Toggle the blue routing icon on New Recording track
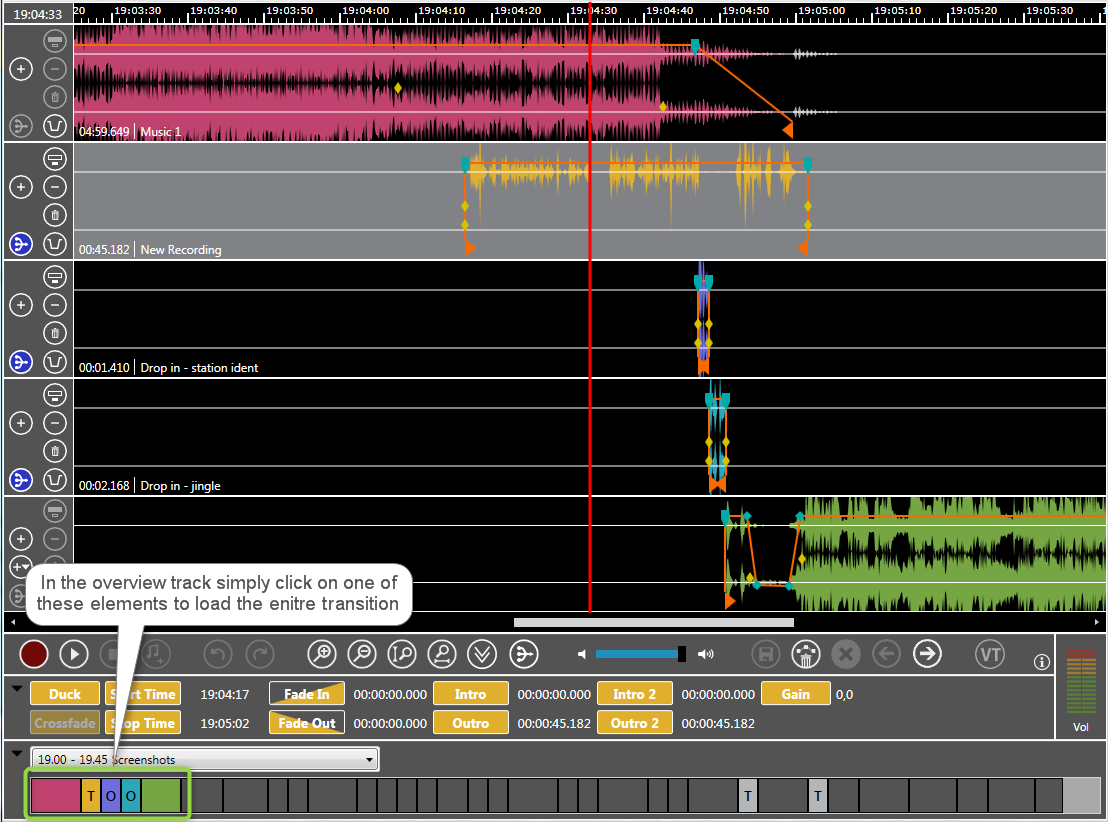The width and height of the screenshot is (1108, 822). point(21,243)
